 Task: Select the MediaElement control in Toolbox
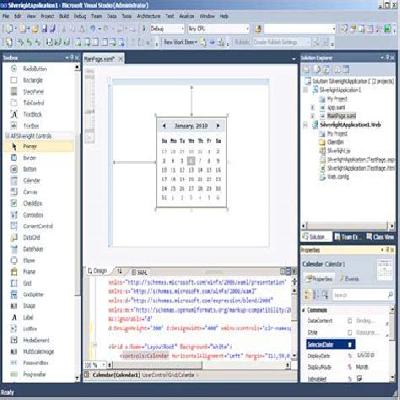pos(36,340)
